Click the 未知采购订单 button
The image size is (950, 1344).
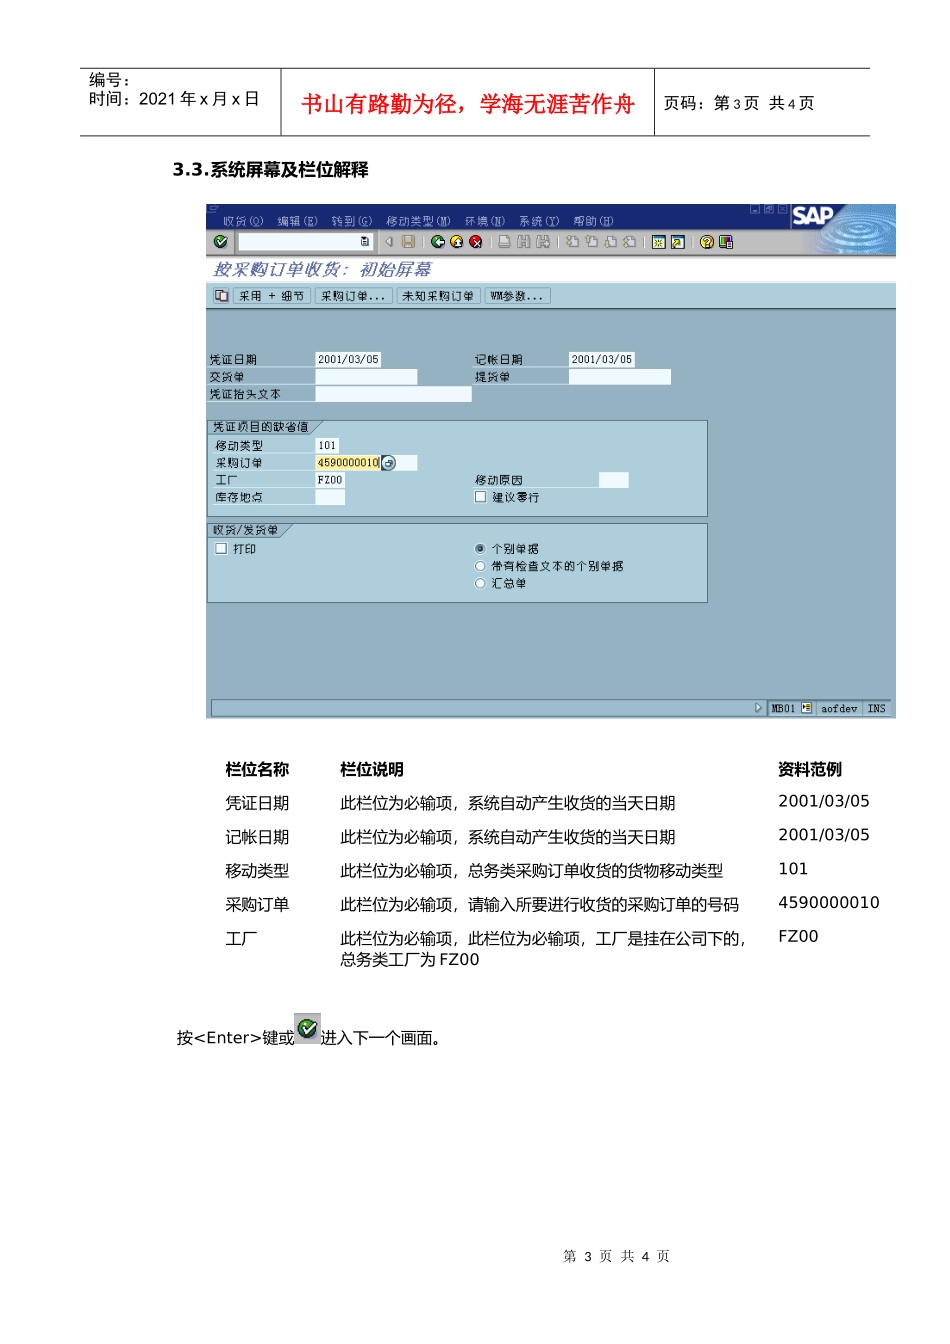tap(438, 296)
